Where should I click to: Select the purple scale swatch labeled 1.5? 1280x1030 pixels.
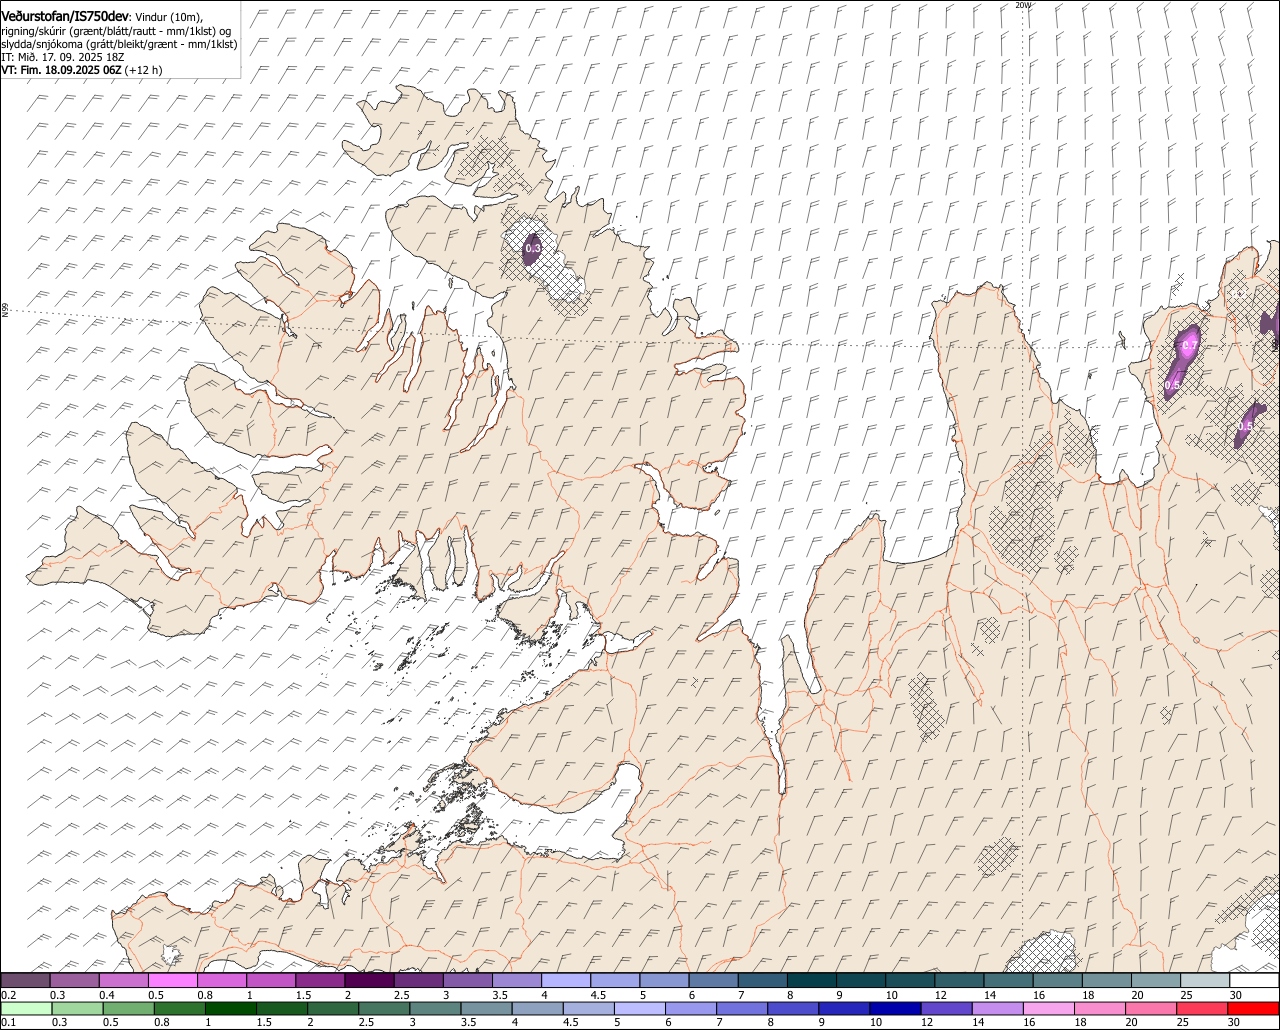coord(320,981)
